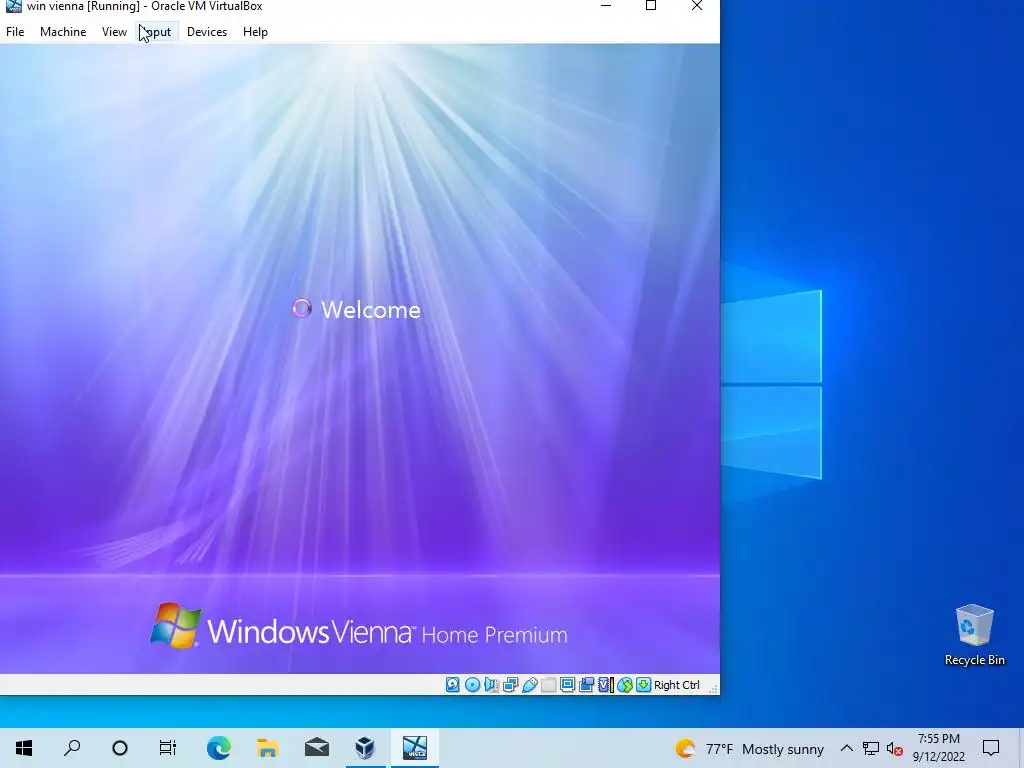Open the USB devices indicator
1024x768 pixels.
(x=530, y=684)
